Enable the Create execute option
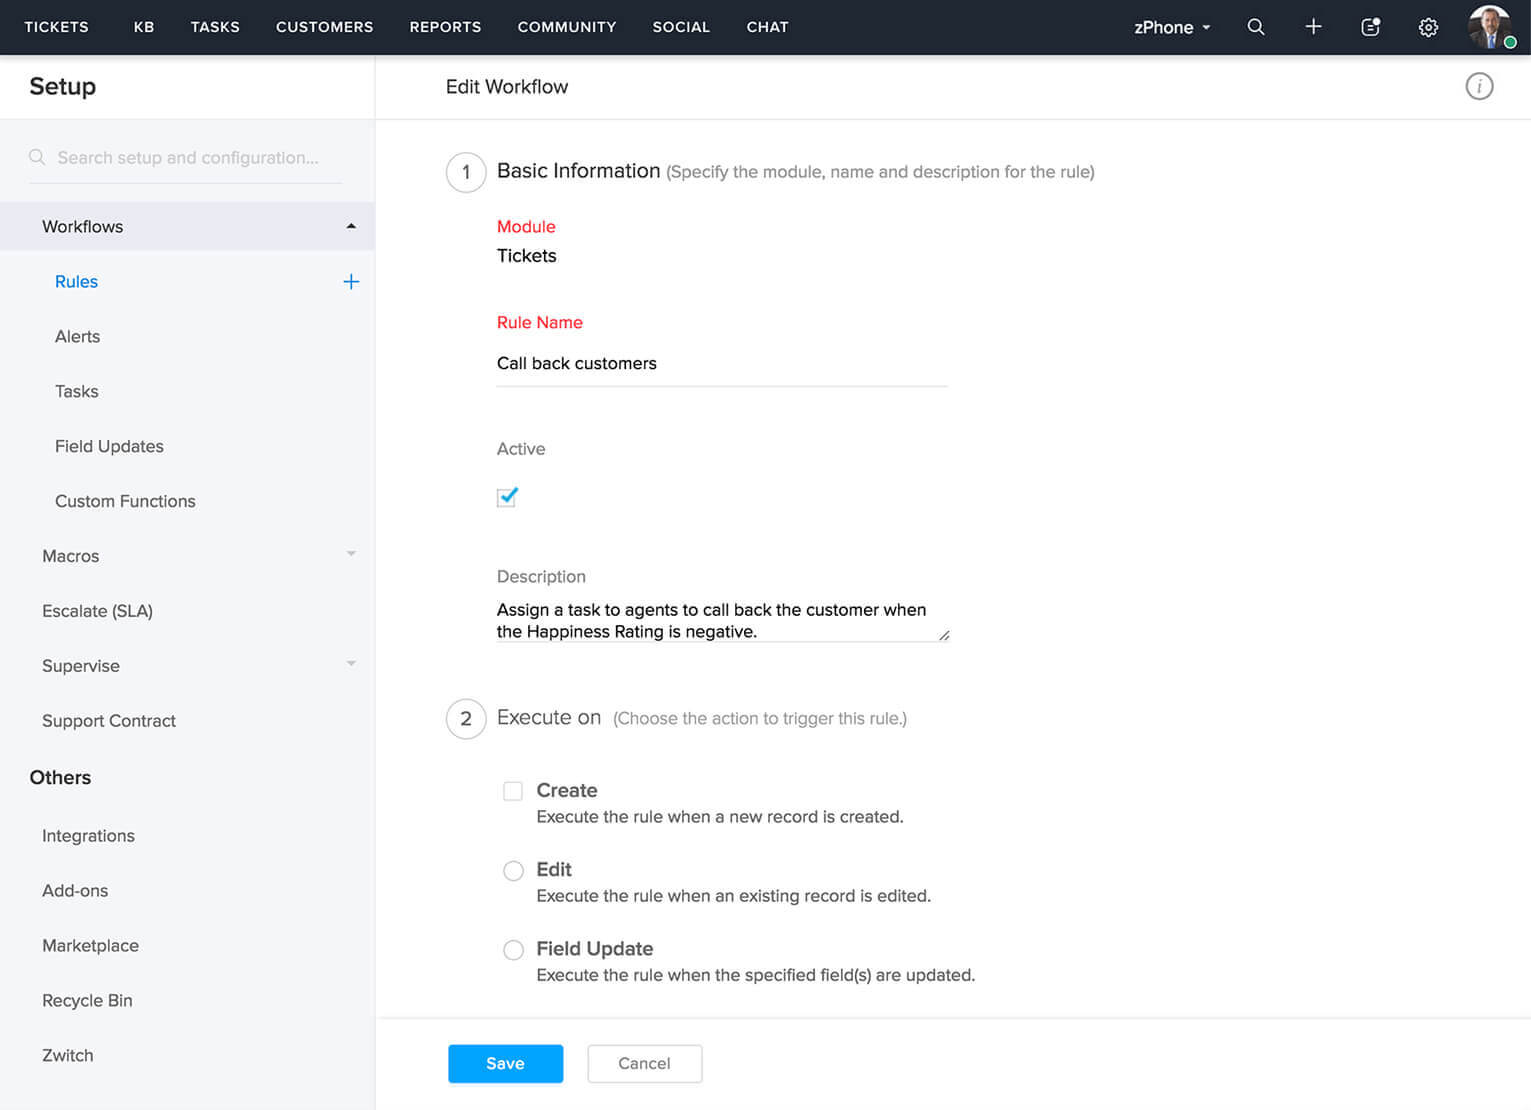 512,790
